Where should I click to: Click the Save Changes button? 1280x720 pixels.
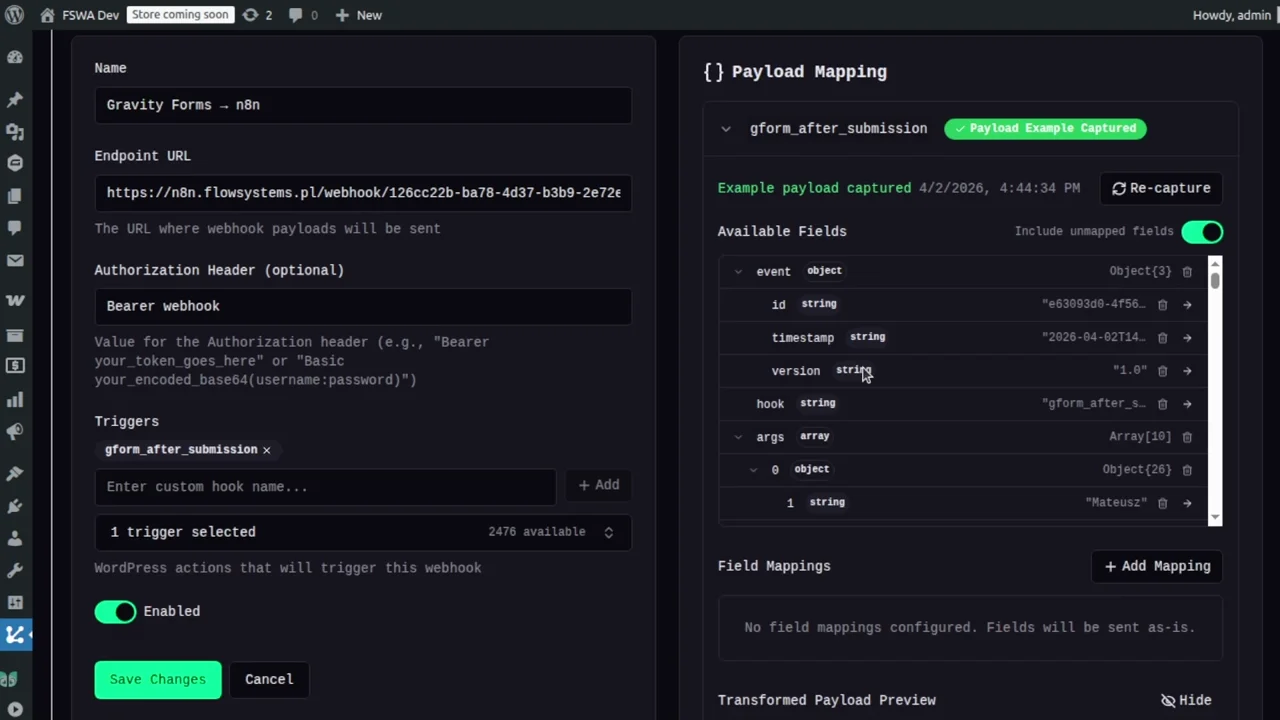coord(158,679)
